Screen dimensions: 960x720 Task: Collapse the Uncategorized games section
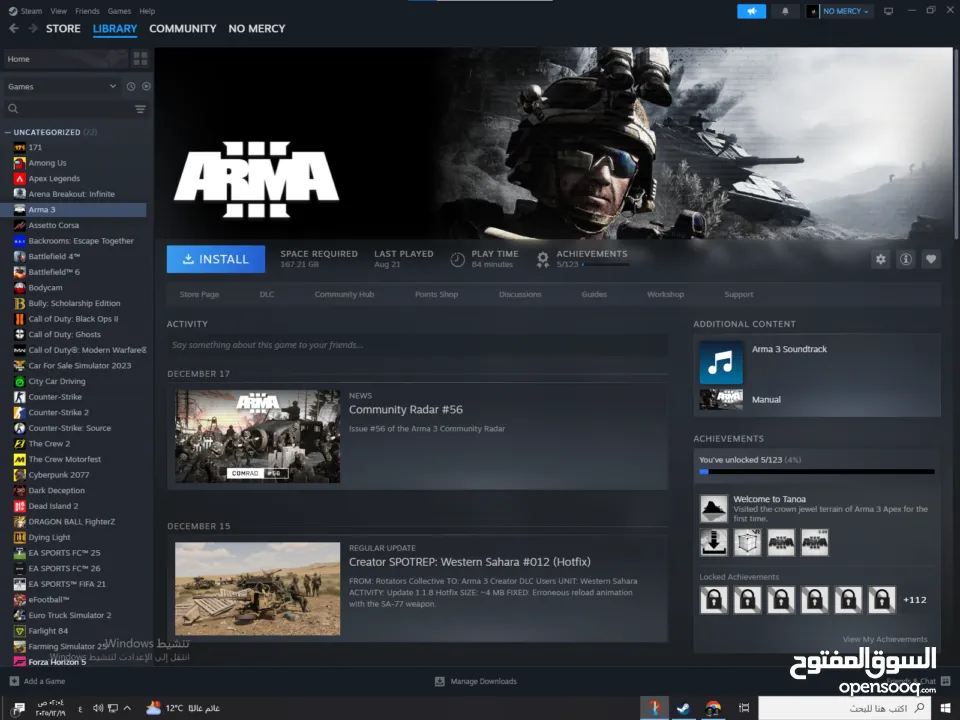tap(9, 132)
